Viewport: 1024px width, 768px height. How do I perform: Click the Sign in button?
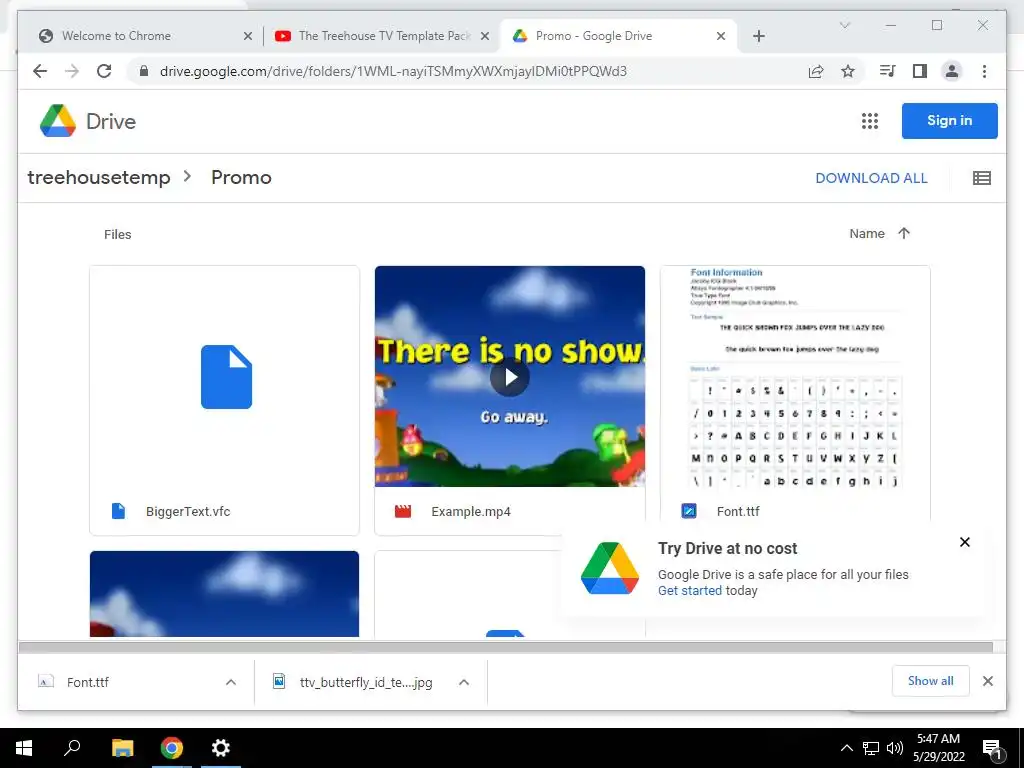point(950,121)
